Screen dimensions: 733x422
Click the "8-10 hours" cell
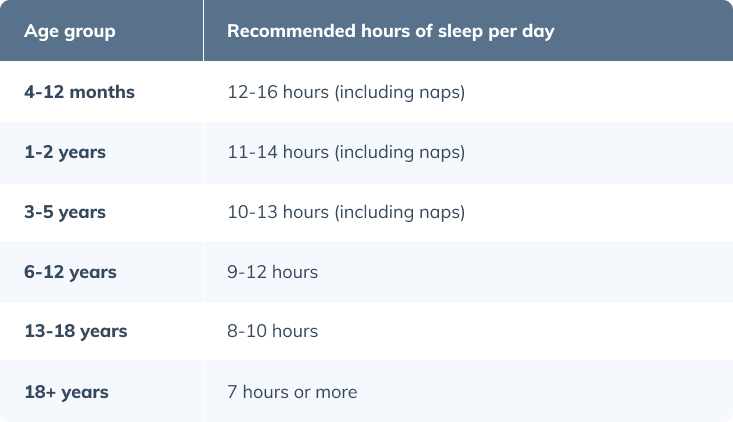[x=273, y=331]
